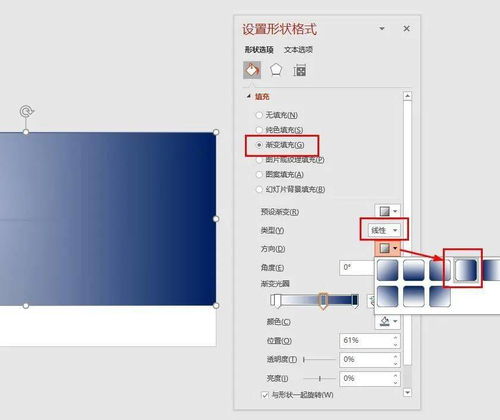Choose second thumbnail in top row of direction gallery
Viewport: 500px width, 420px height.
pyautogui.click(x=414, y=270)
